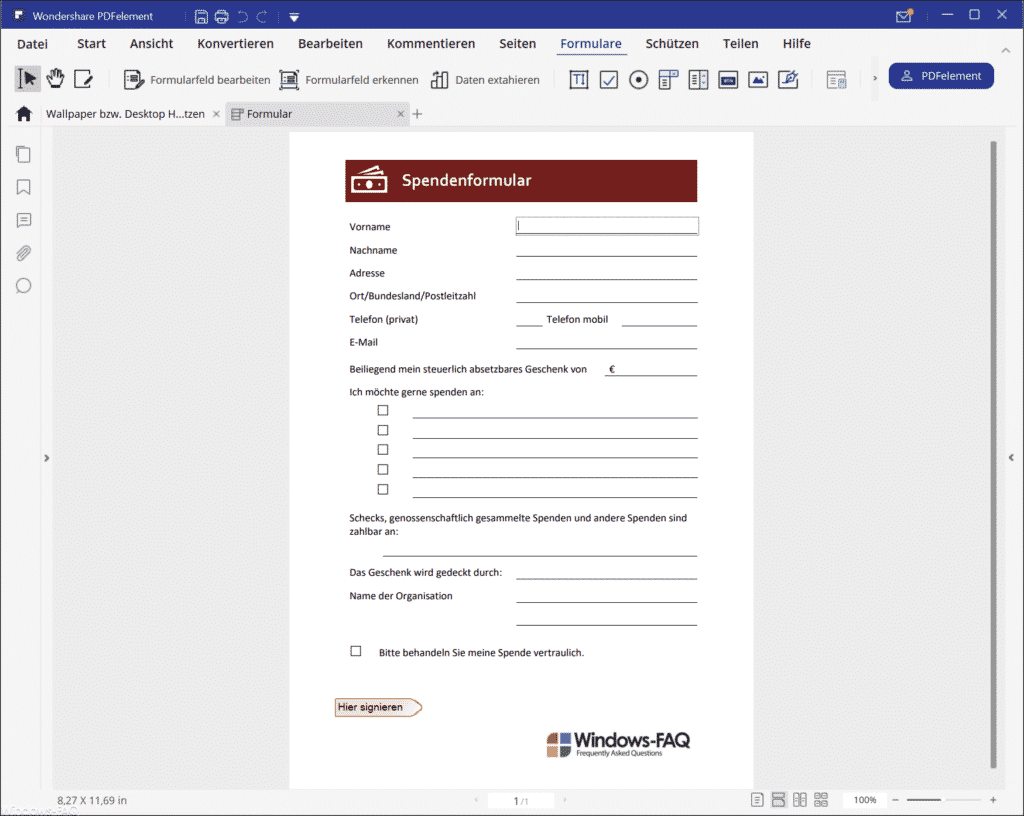This screenshot has height=816, width=1024.
Task: Click Daten extrahieren button
Action: [485, 80]
